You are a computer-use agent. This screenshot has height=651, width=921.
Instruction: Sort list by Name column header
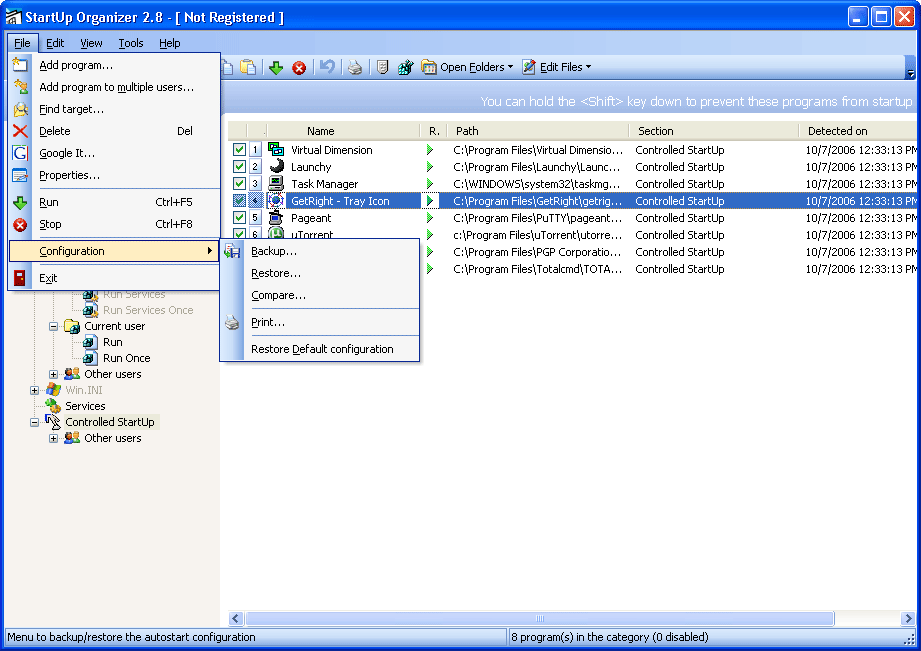343,130
